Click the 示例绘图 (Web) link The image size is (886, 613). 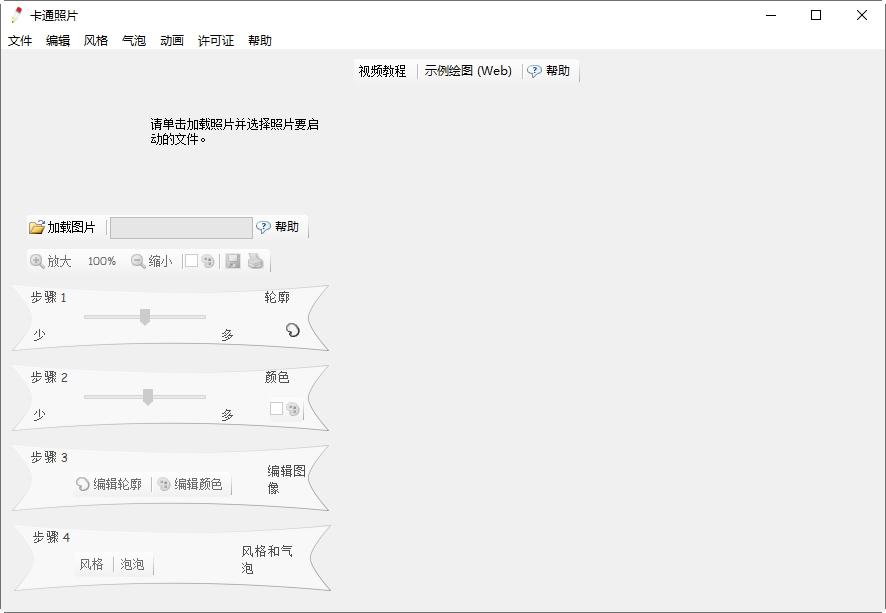click(468, 71)
